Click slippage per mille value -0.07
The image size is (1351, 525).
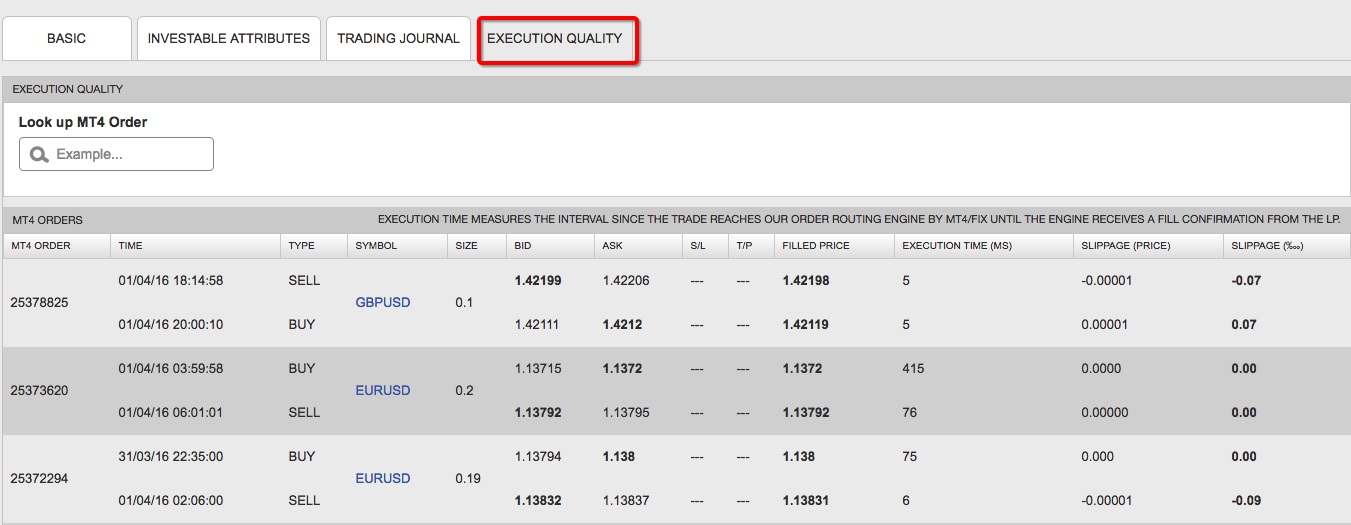click(1246, 280)
